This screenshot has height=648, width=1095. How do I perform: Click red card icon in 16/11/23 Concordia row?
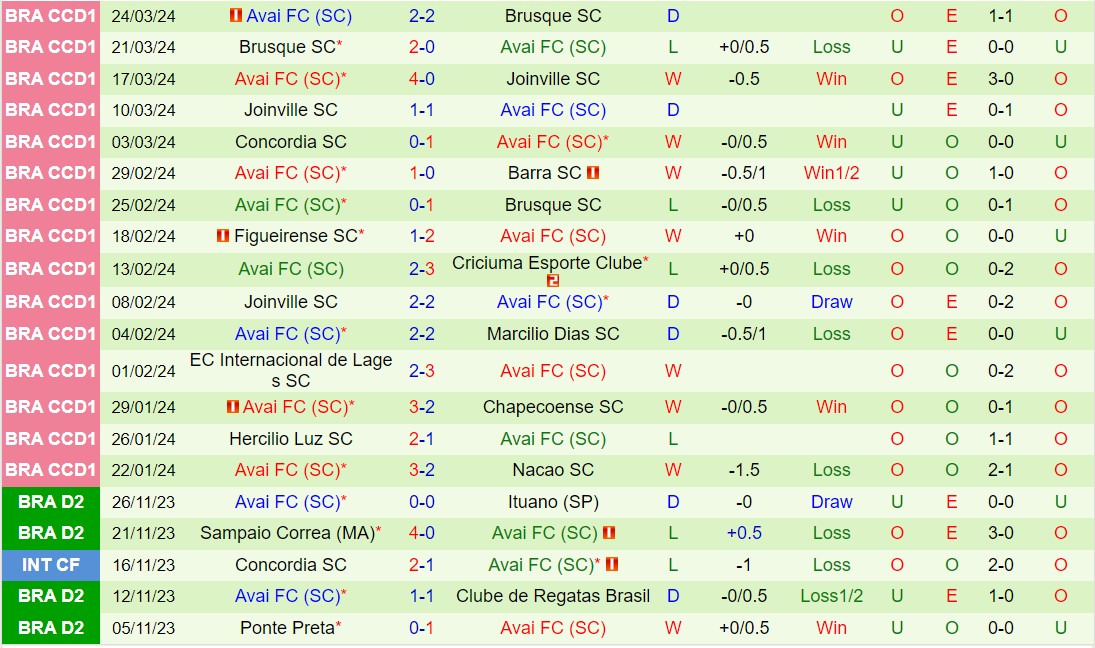pos(613,565)
